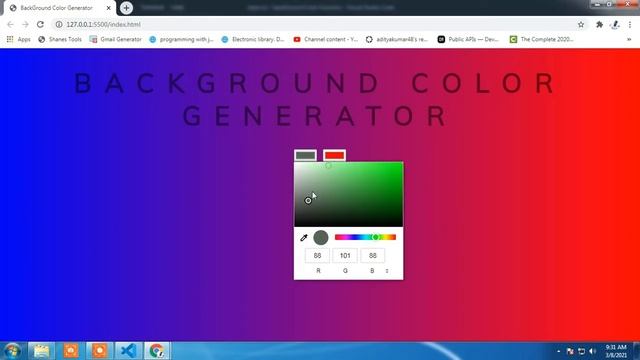Open programming with j... bookmark
640x360 pixels.
coord(181,39)
